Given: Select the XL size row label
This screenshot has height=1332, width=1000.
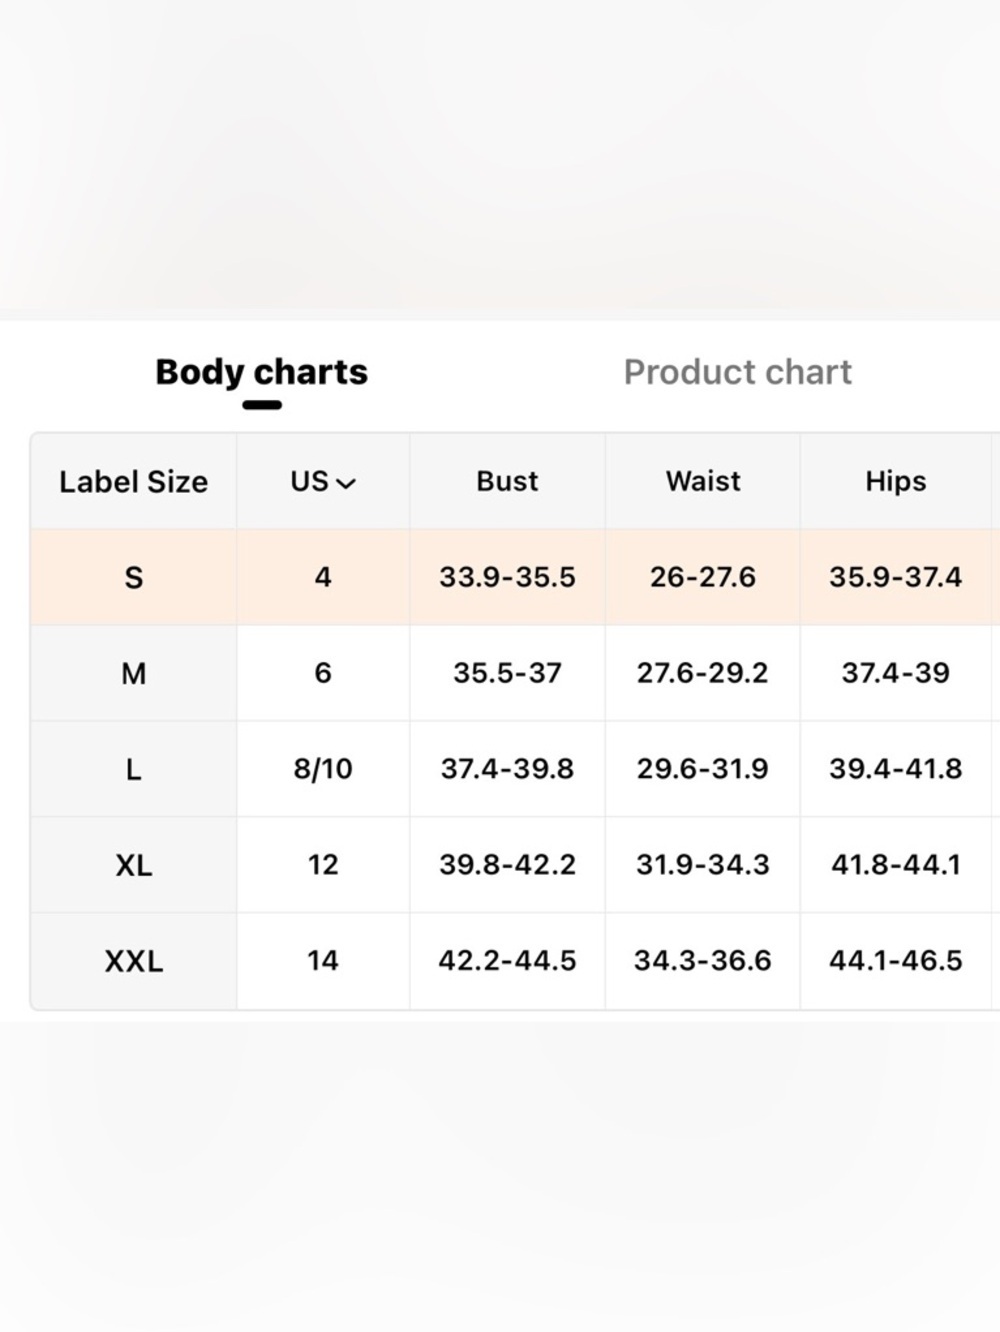Looking at the screenshot, I should [133, 865].
